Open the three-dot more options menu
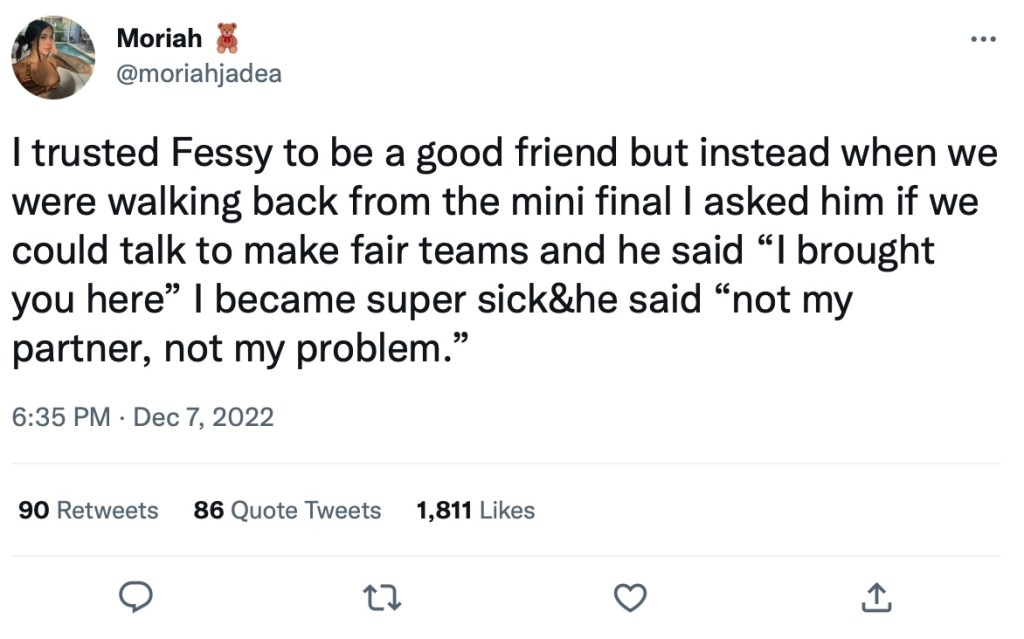 [x=983, y=39]
